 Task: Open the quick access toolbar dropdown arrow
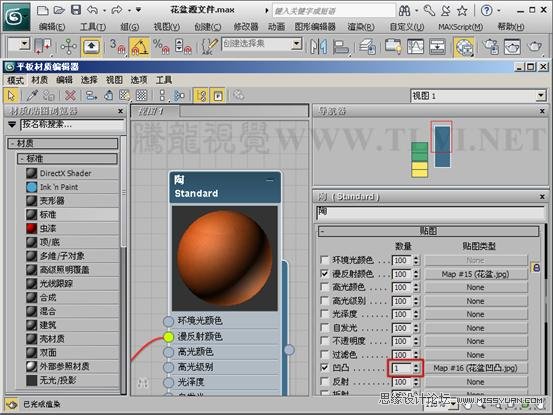[x=139, y=10]
